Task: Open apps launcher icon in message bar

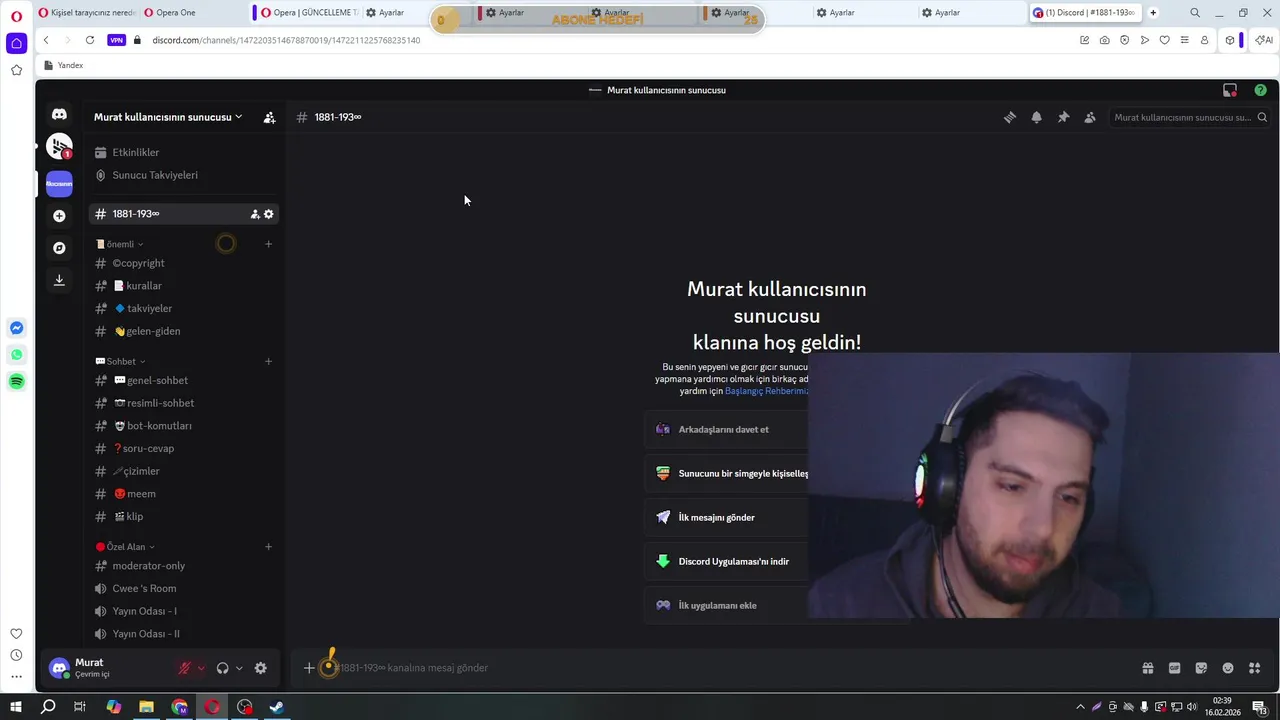Action: click(x=1255, y=668)
